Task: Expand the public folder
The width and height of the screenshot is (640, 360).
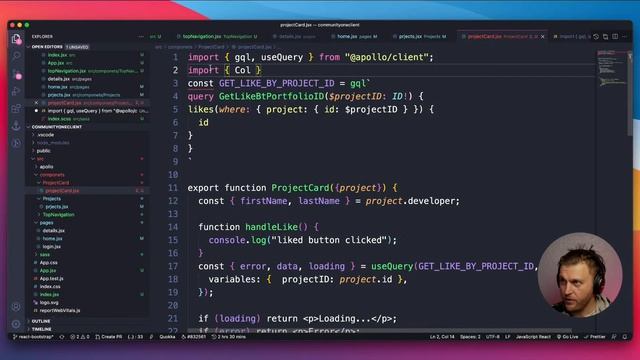Action: (x=43, y=151)
